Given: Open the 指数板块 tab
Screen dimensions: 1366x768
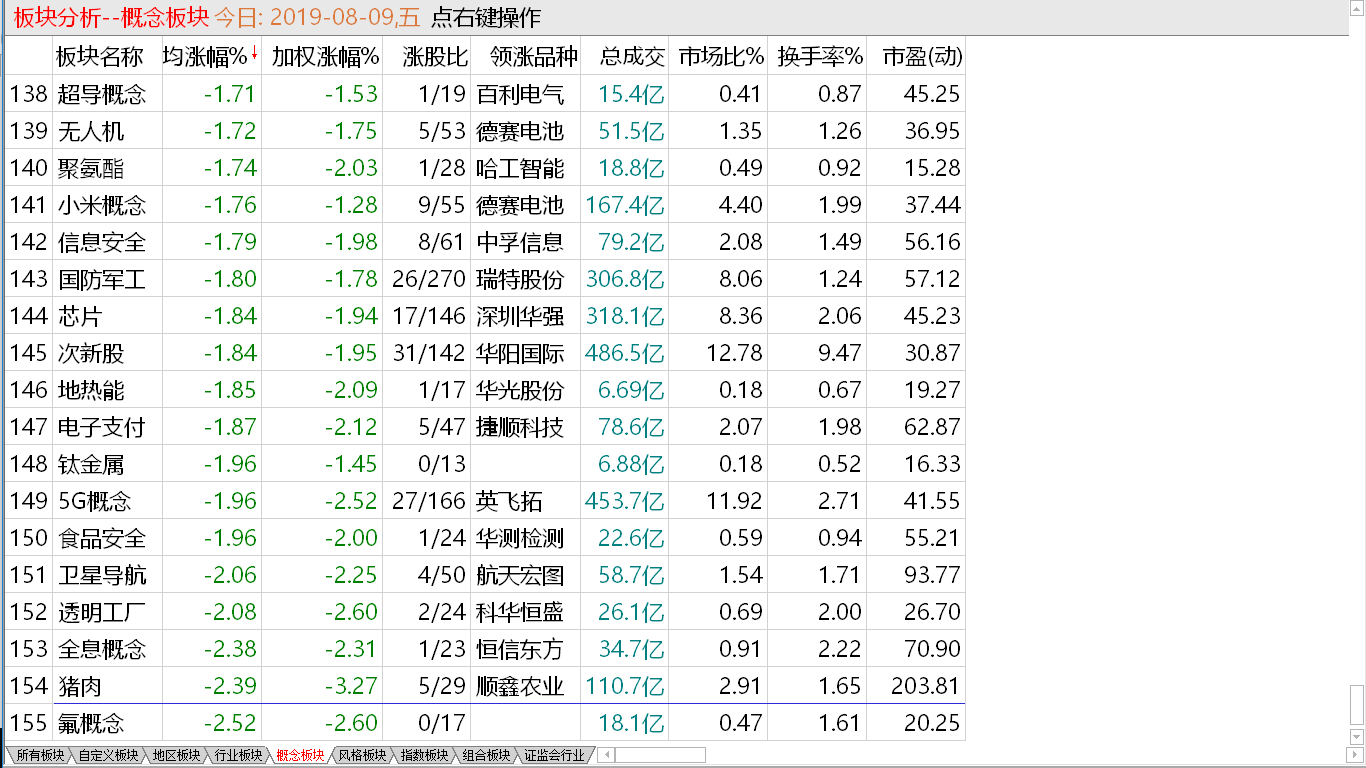Looking at the screenshot, I should 424,755.
